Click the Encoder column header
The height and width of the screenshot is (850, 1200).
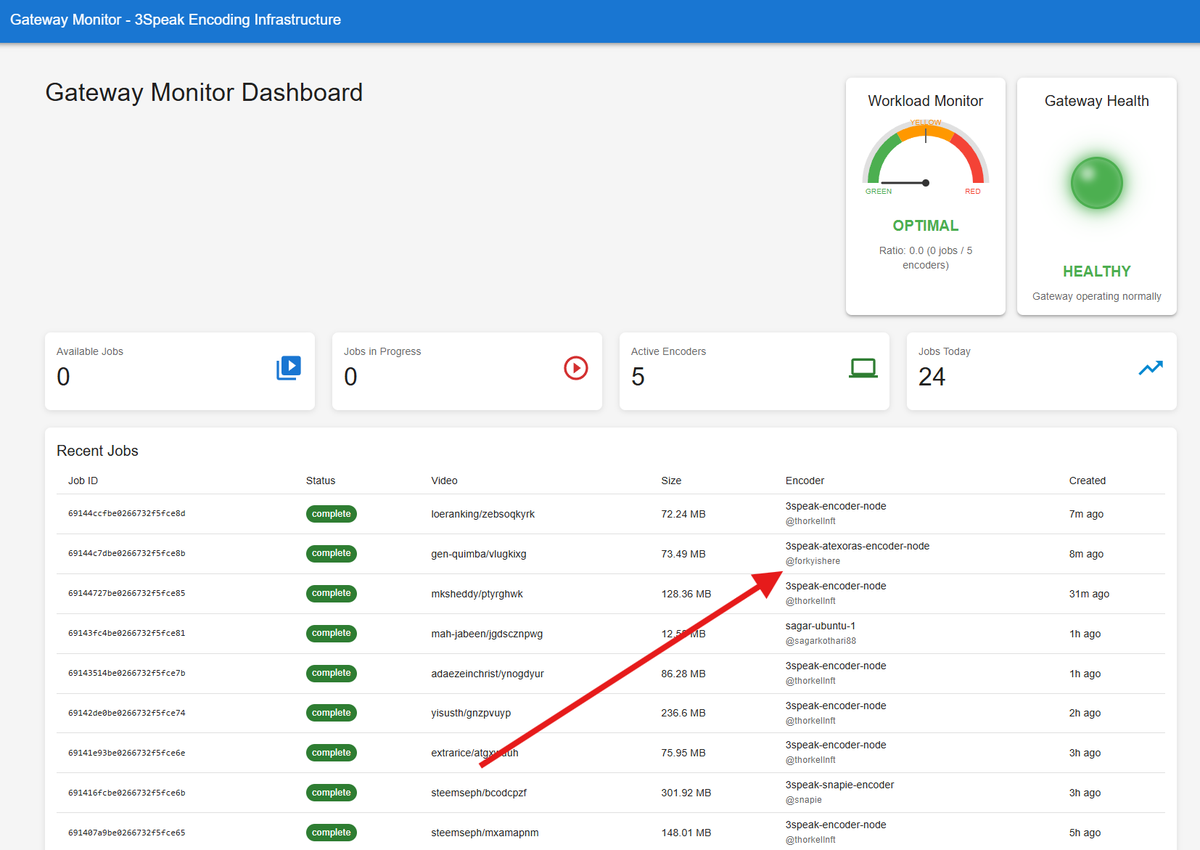(805, 481)
